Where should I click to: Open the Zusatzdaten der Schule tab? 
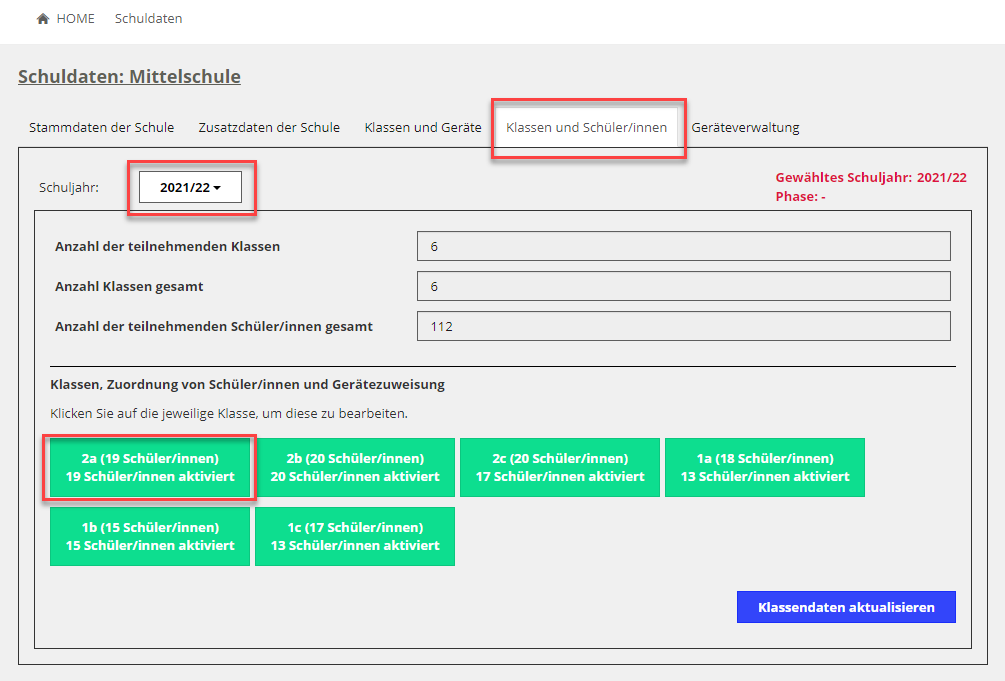269,128
